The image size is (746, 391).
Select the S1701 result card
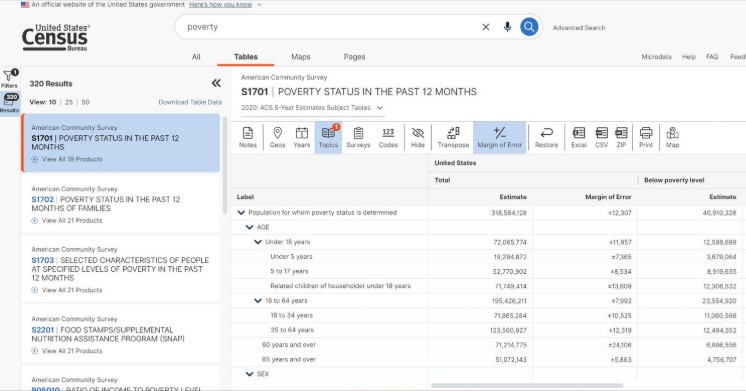coord(120,143)
